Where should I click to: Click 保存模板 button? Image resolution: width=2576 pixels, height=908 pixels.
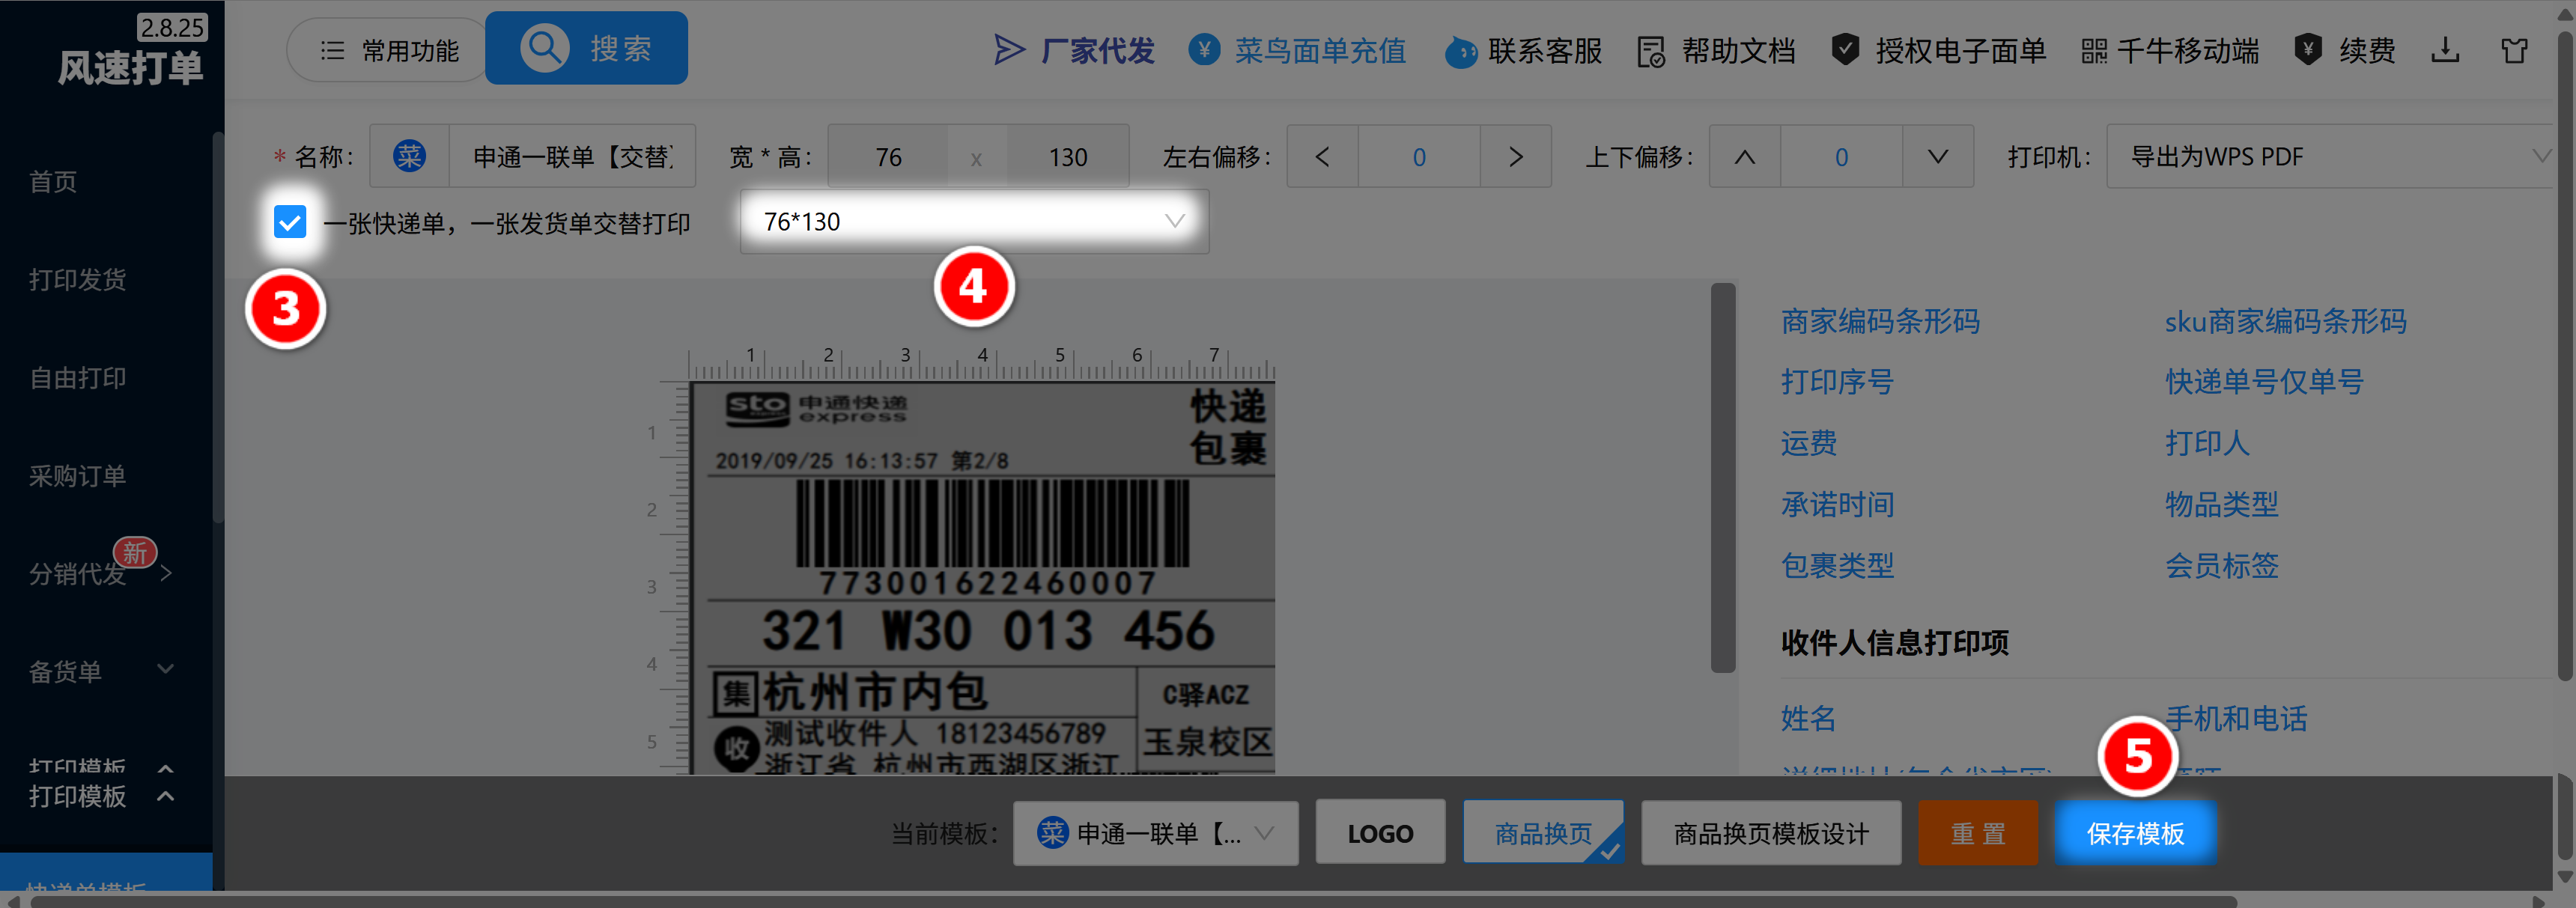pyautogui.click(x=2135, y=832)
